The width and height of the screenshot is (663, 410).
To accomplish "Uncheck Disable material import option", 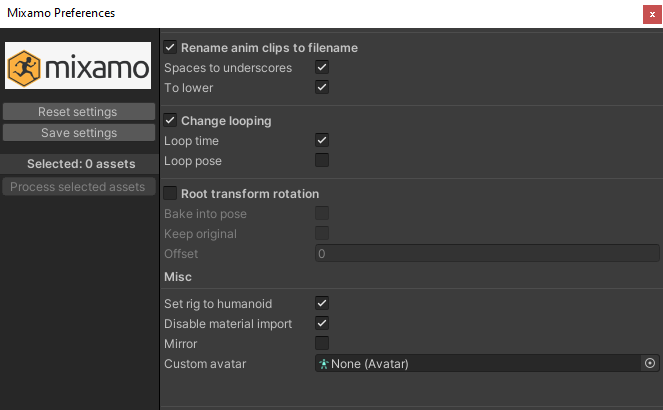I will point(322,323).
